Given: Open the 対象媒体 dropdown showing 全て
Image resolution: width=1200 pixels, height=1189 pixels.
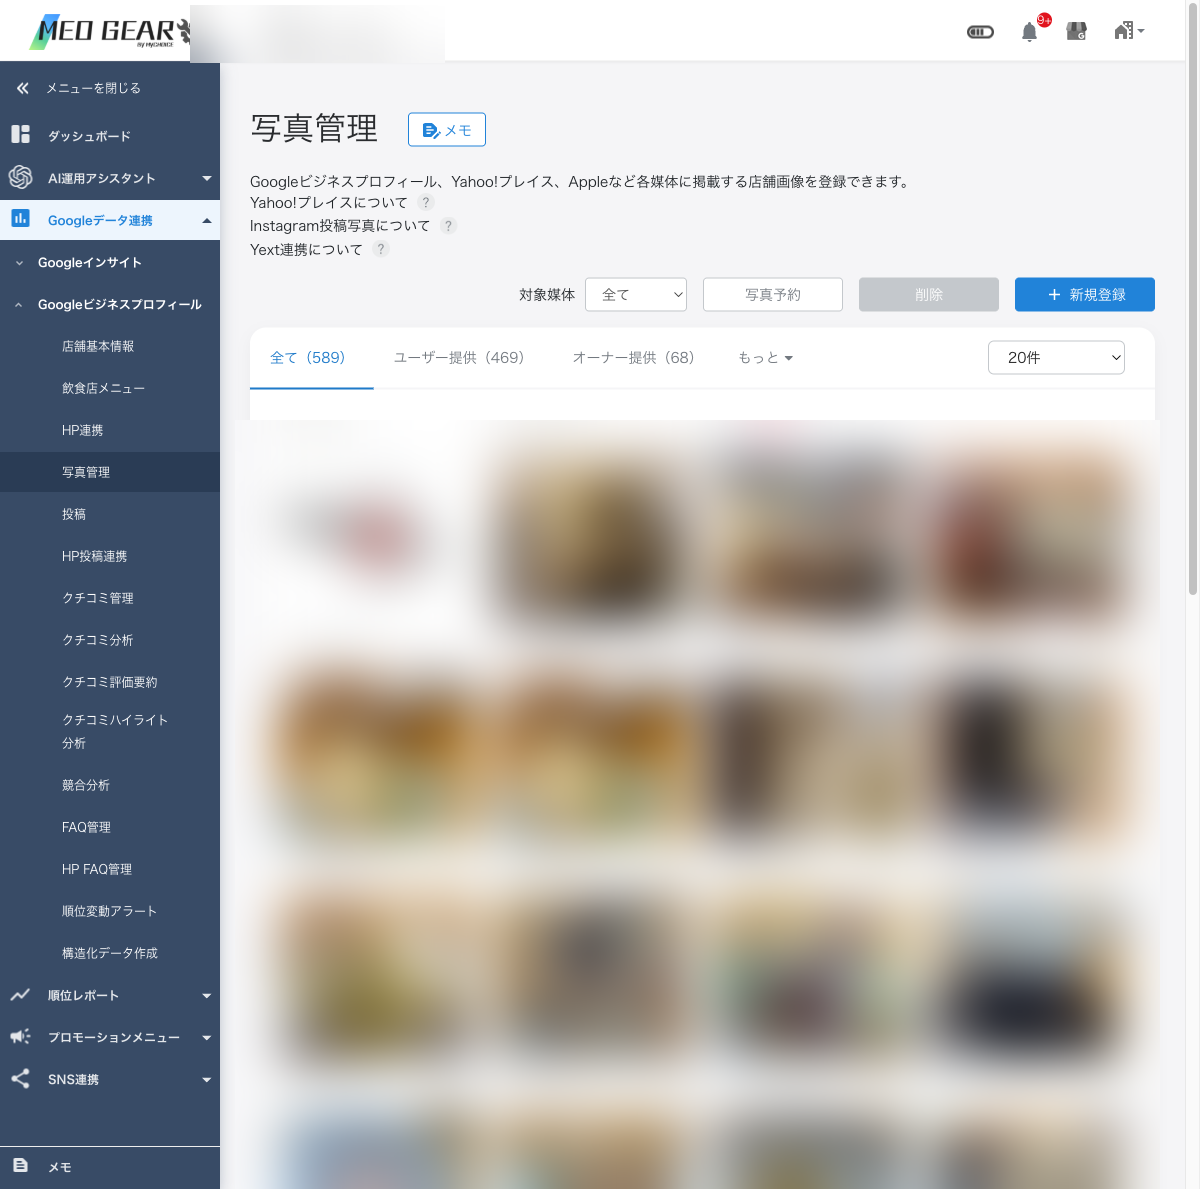Looking at the screenshot, I should (x=636, y=294).
